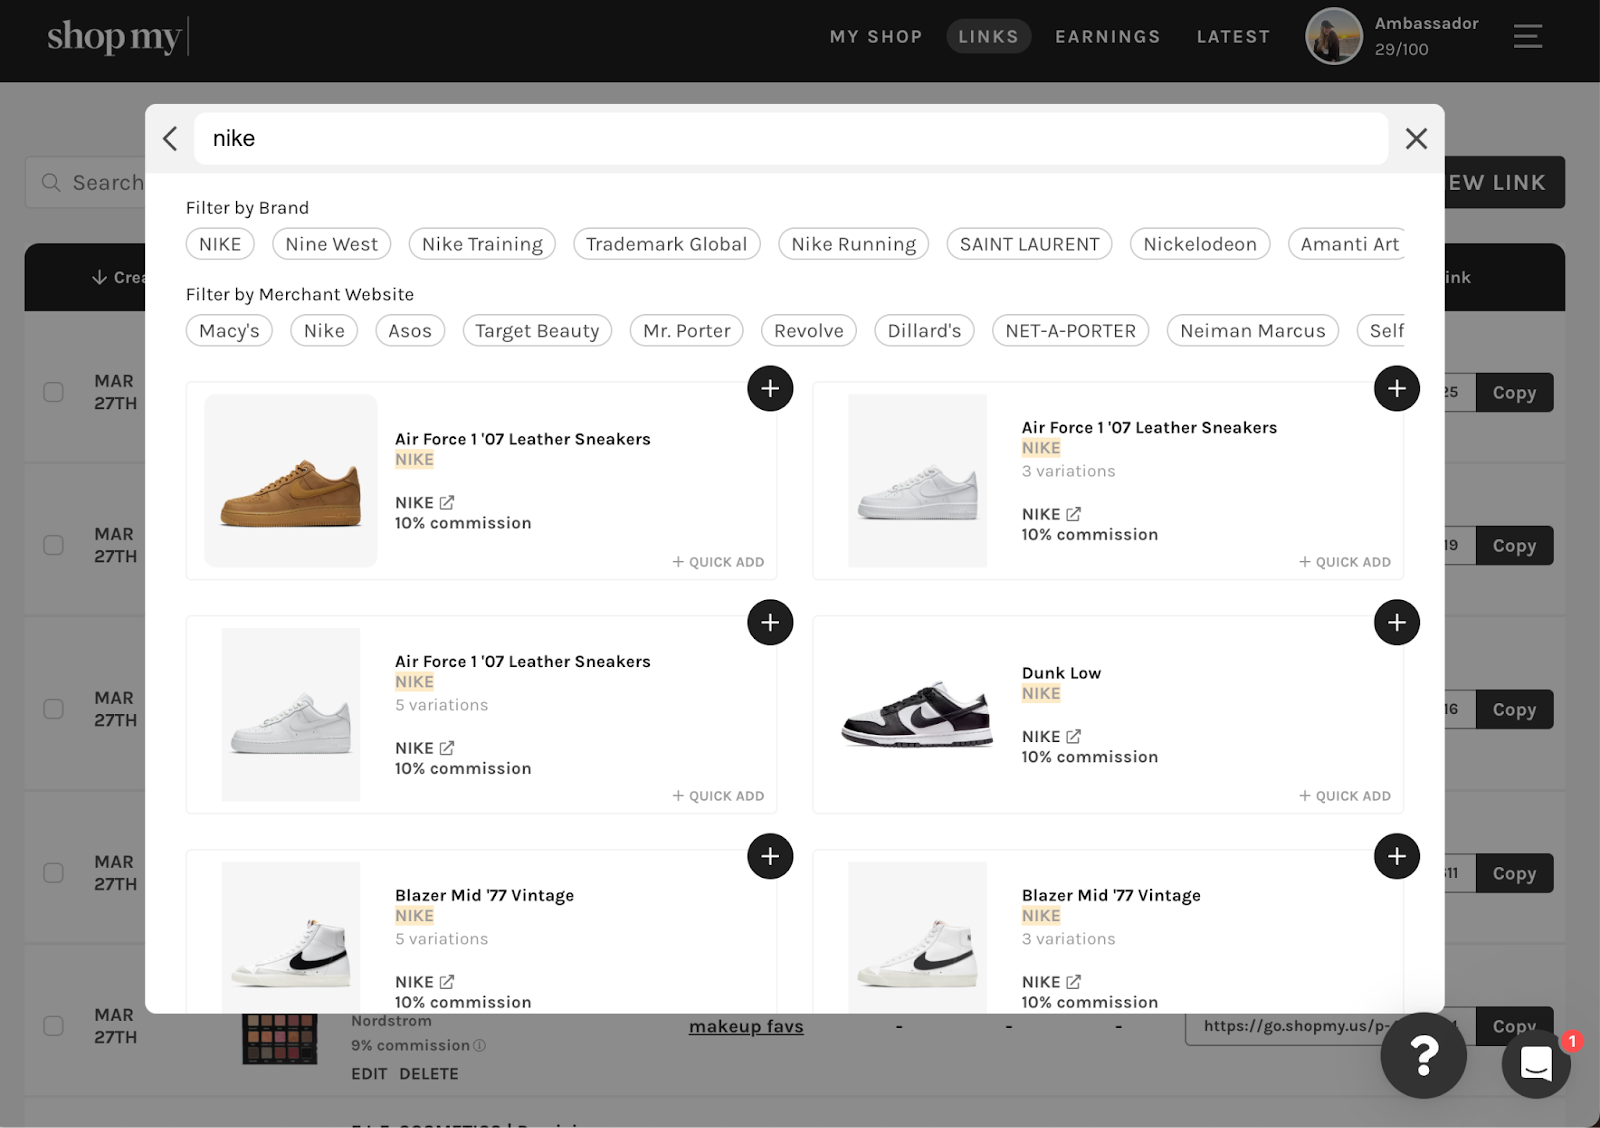Viewport: 1600px width, 1128px height.
Task: Quick add the Dunk Low
Action: coord(1345,796)
